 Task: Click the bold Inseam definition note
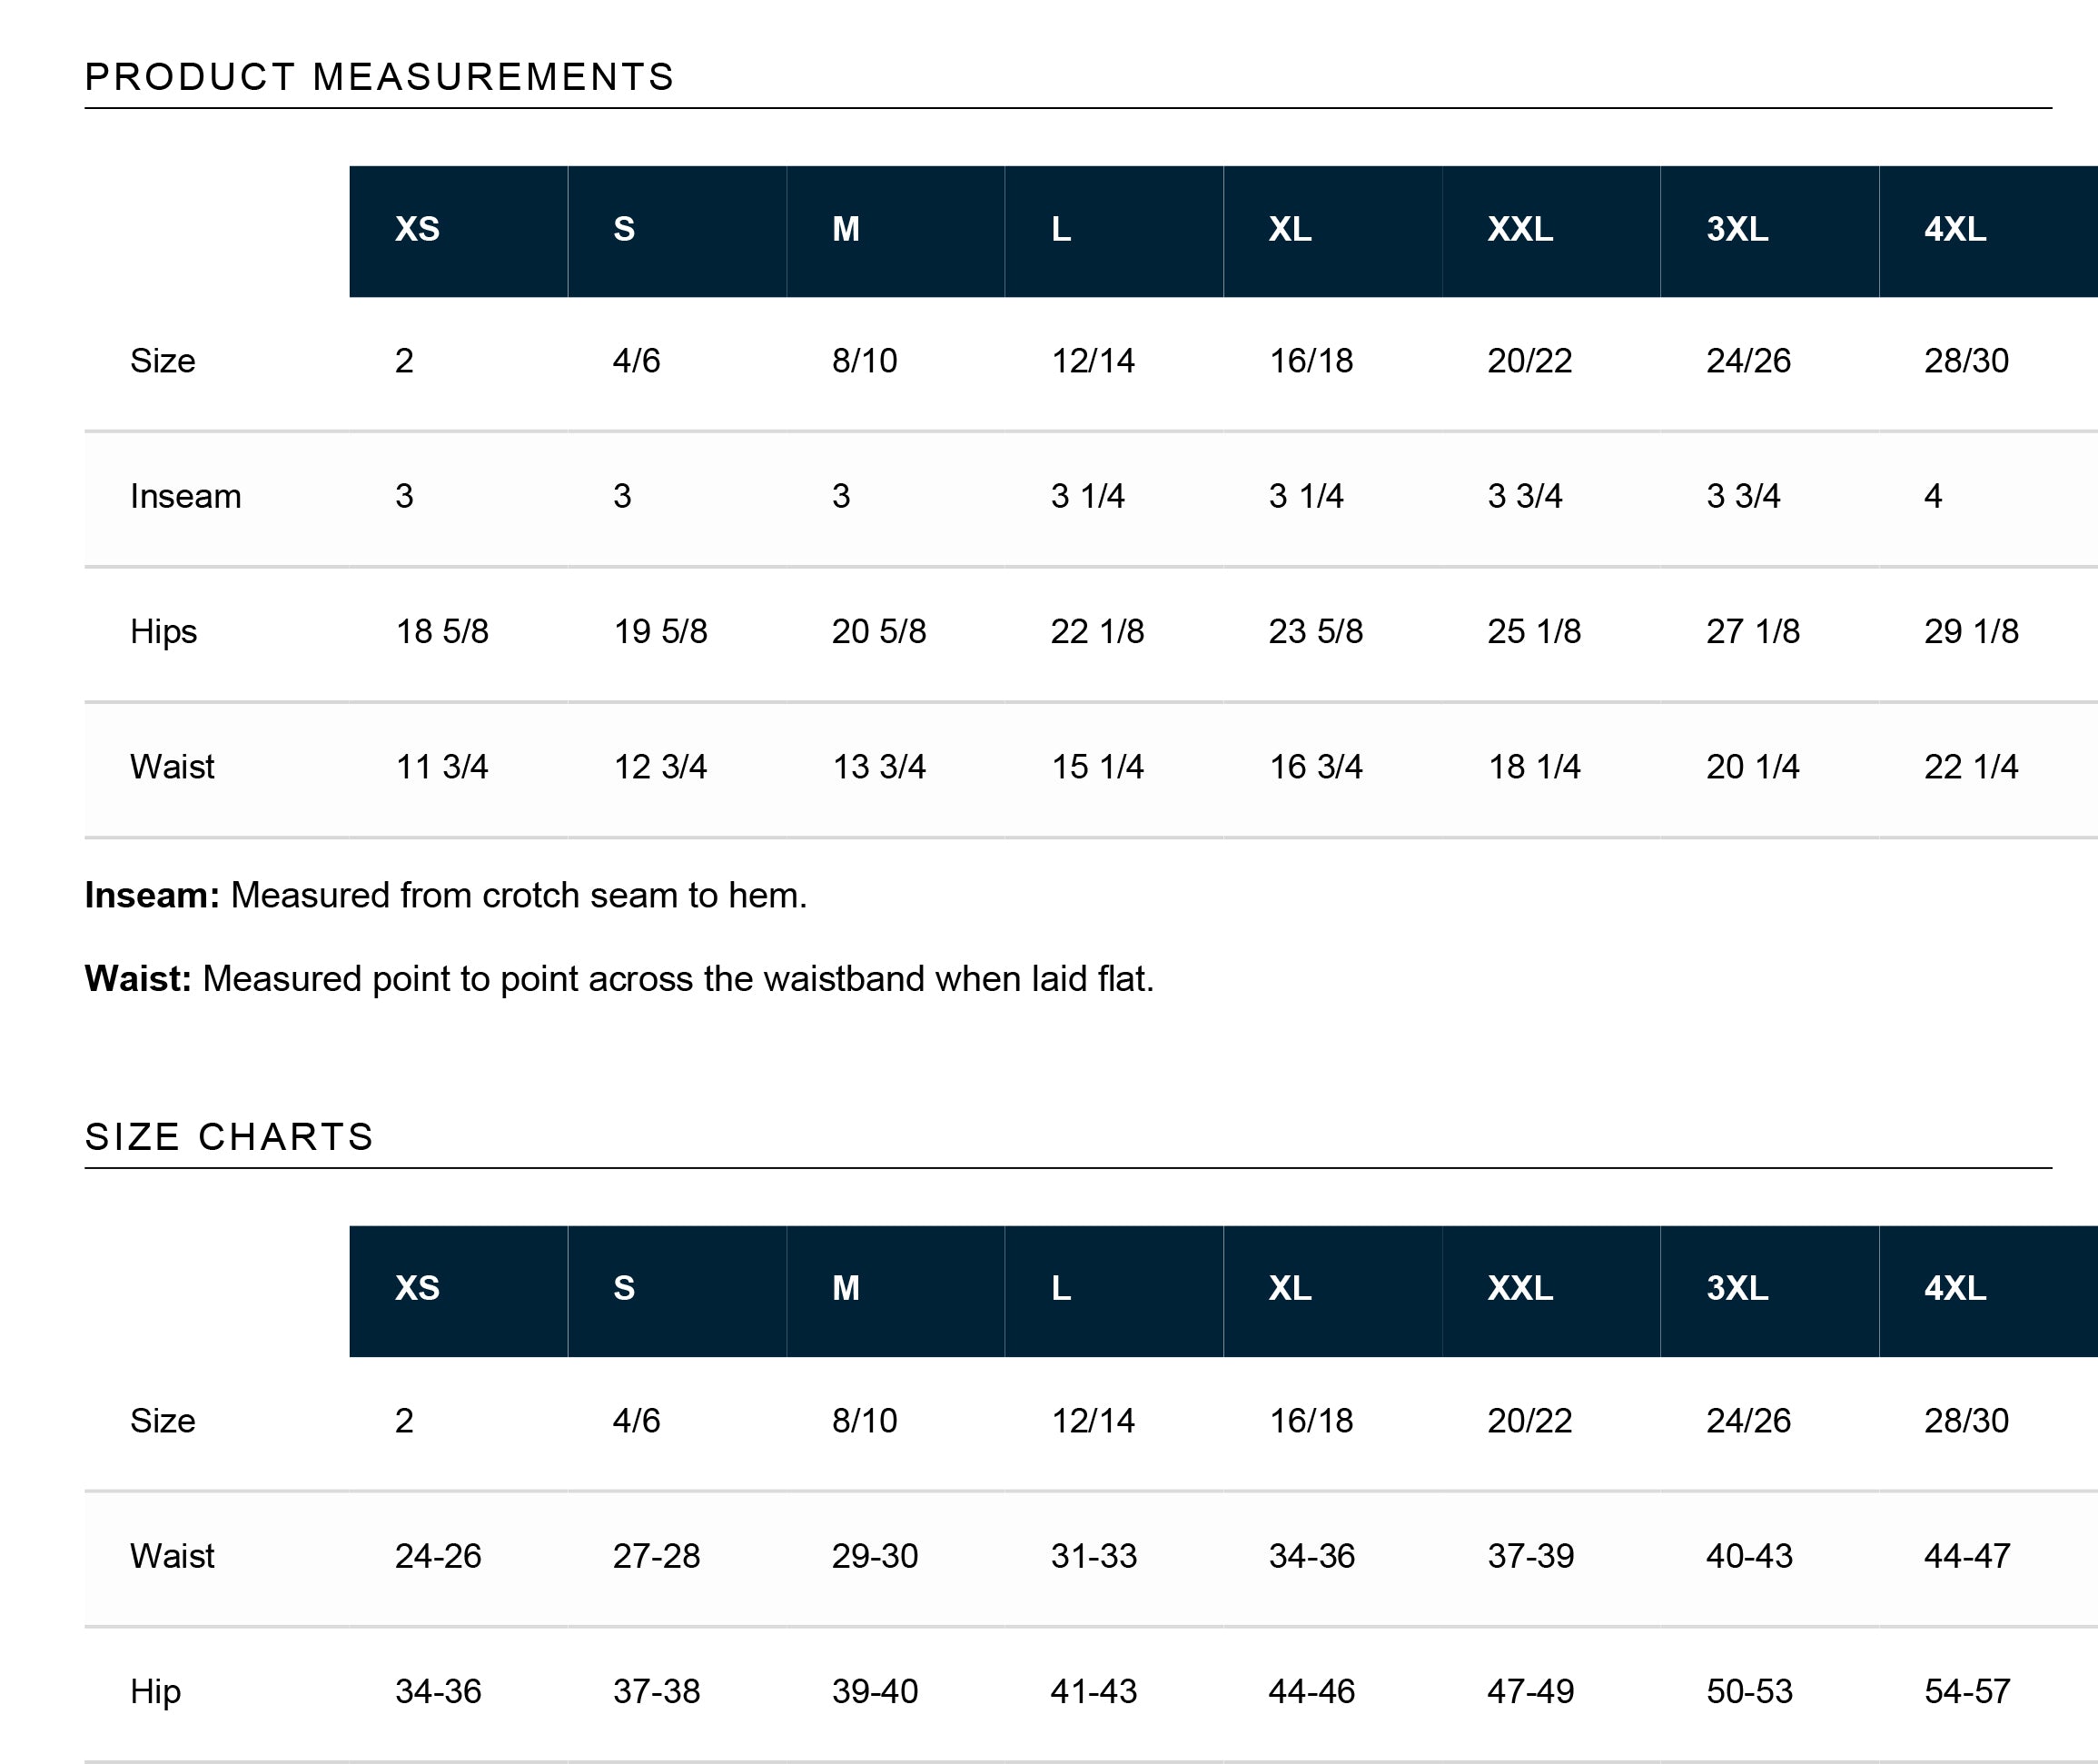[x=151, y=895]
